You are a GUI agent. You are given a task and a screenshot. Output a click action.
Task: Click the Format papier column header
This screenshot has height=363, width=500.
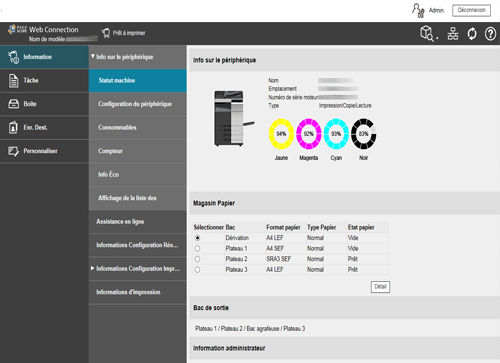283,227
